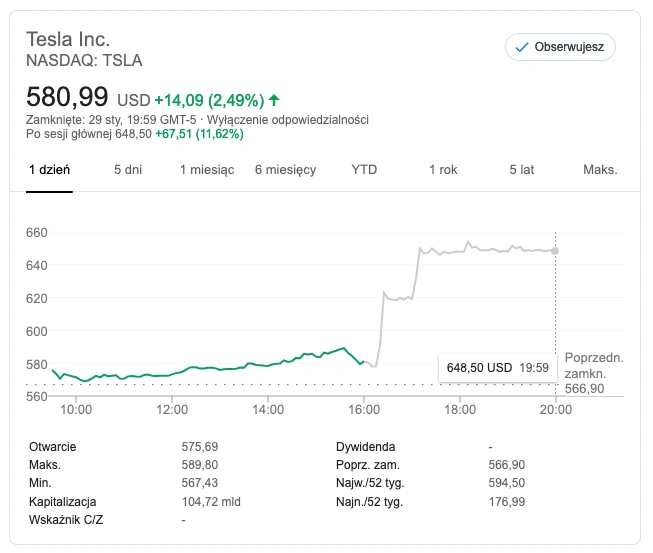Click the 16:00 time axis label
The height and width of the screenshot is (553, 653).
364,410
